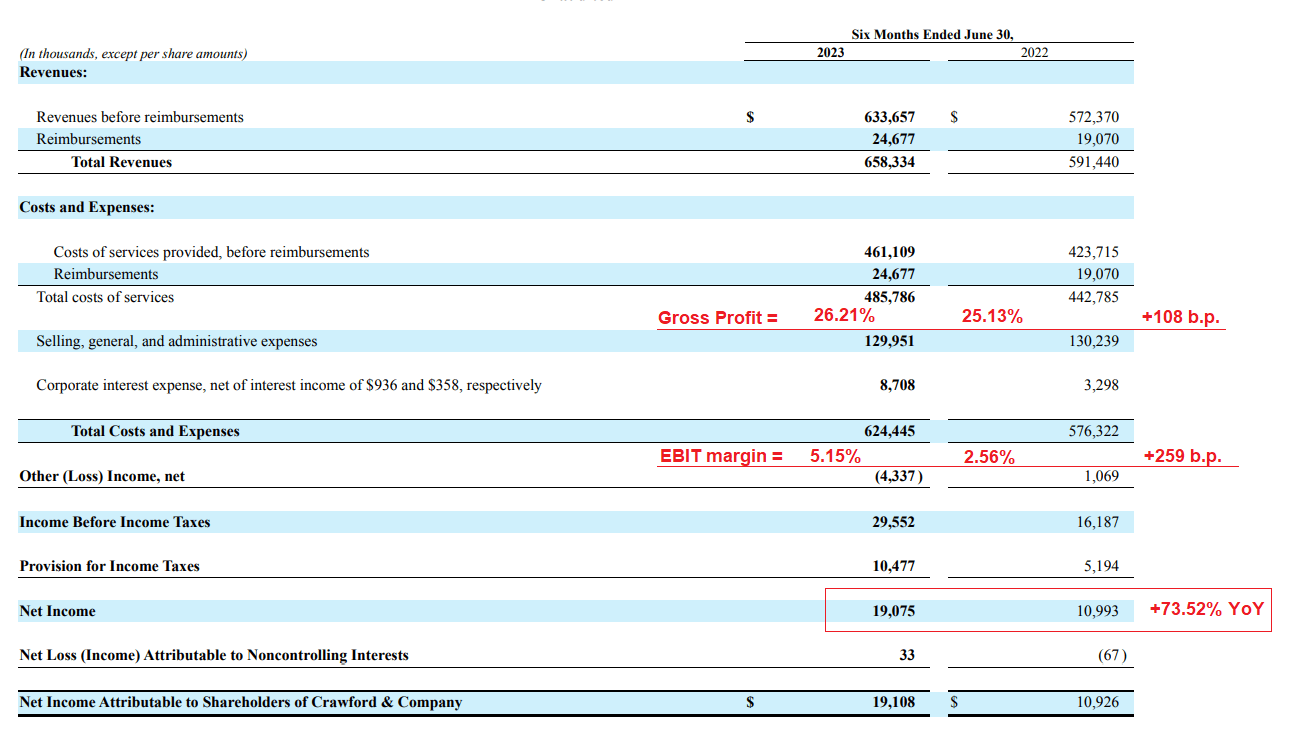Click the 33 noncontrolling interests value

[x=906, y=655]
